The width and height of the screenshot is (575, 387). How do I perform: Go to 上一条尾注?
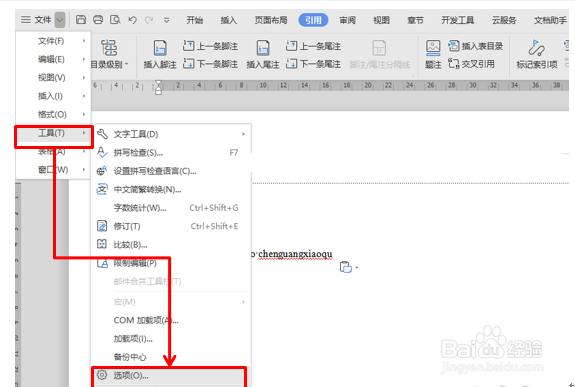click(x=314, y=46)
